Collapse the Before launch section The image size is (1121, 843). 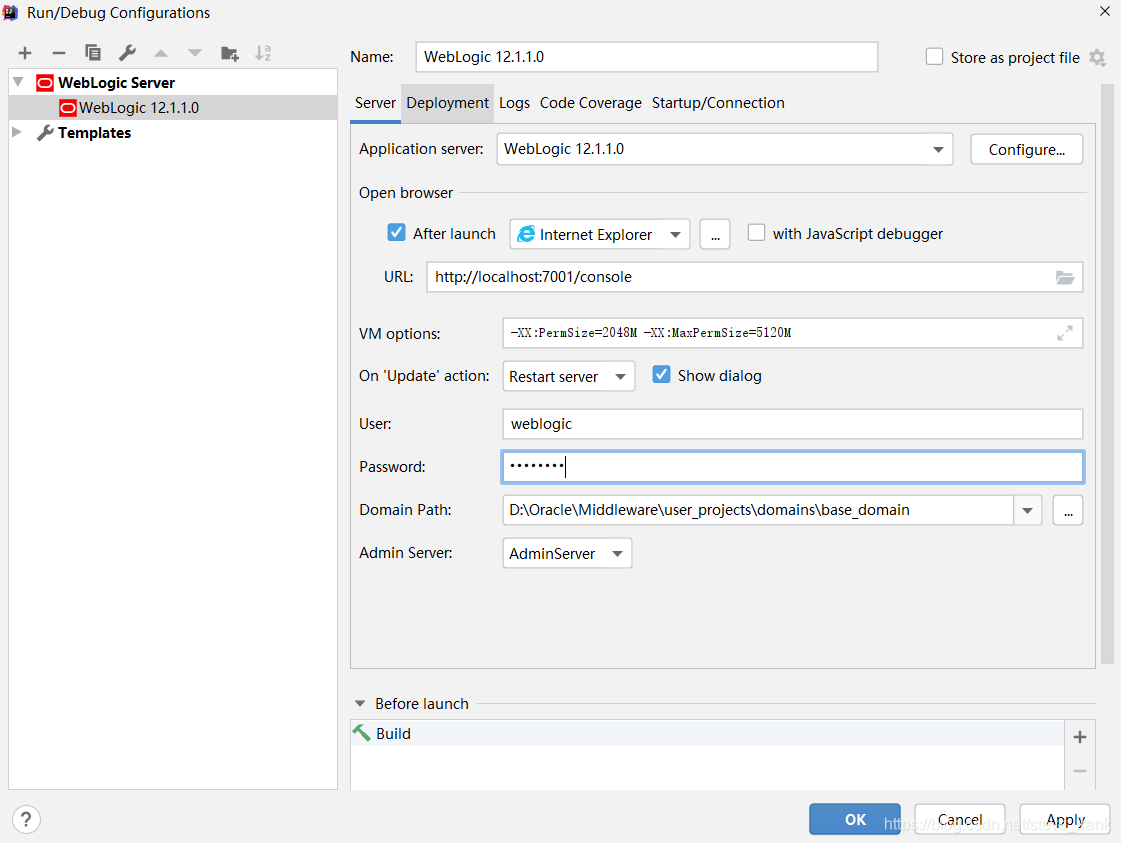360,704
